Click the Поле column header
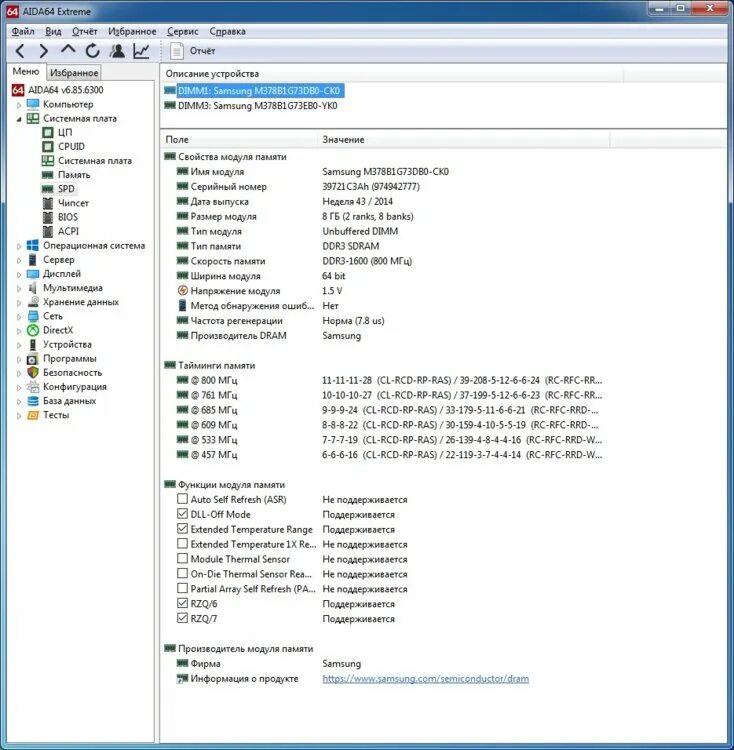 tap(239, 140)
